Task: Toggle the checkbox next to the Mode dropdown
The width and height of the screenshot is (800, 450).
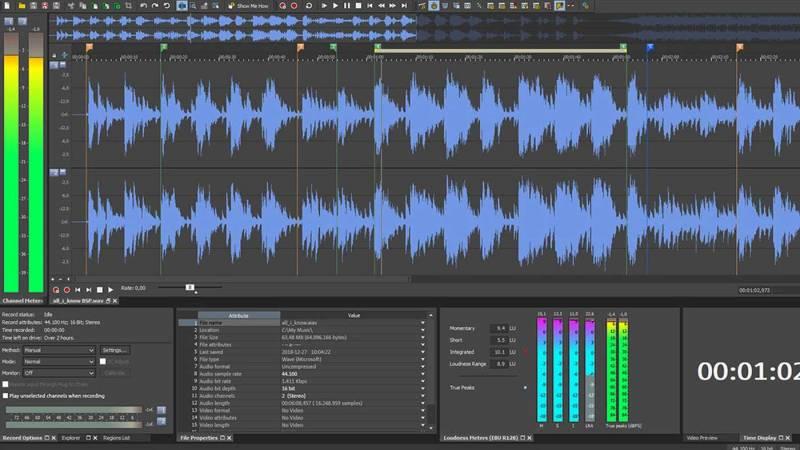Action: coord(103,361)
